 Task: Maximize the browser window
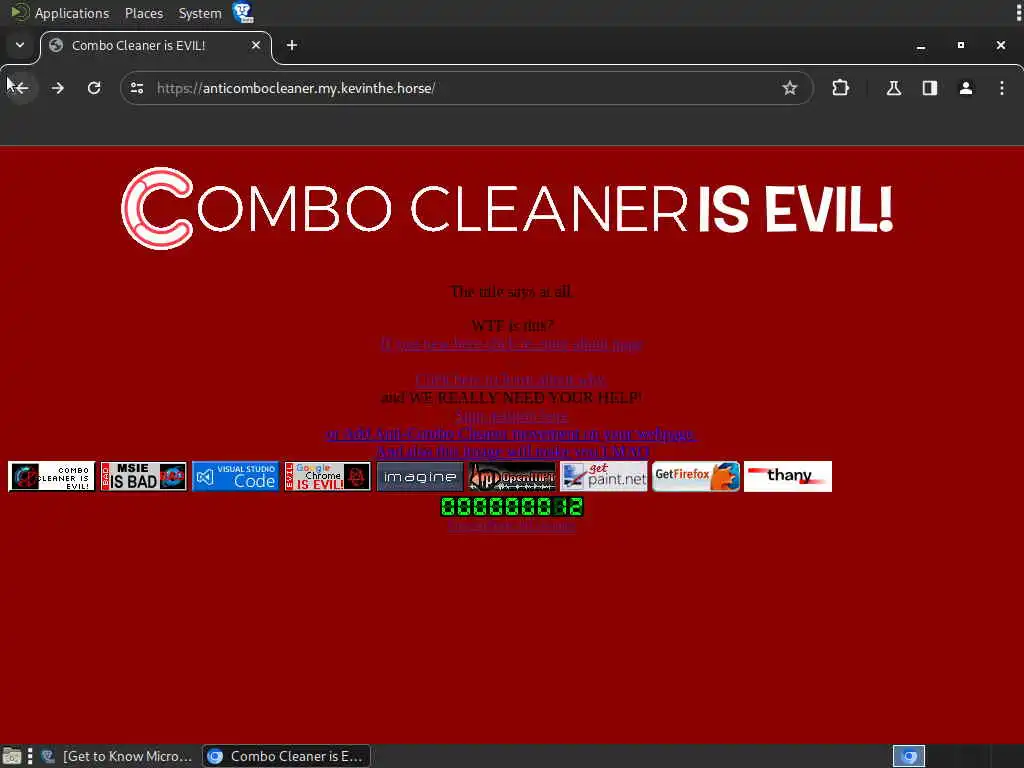coord(961,45)
